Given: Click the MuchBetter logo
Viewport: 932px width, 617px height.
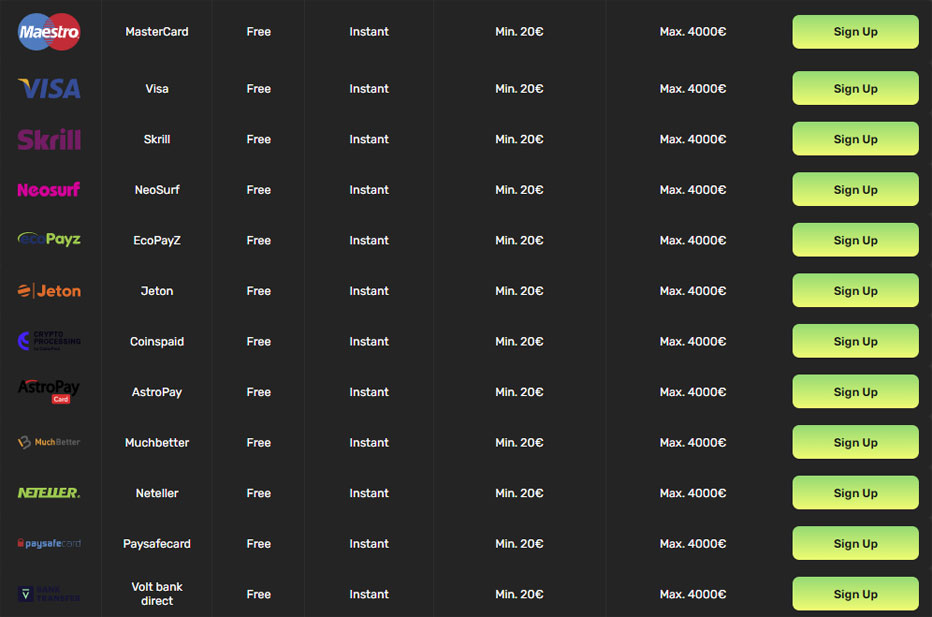Looking at the screenshot, I should click(x=49, y=442).
